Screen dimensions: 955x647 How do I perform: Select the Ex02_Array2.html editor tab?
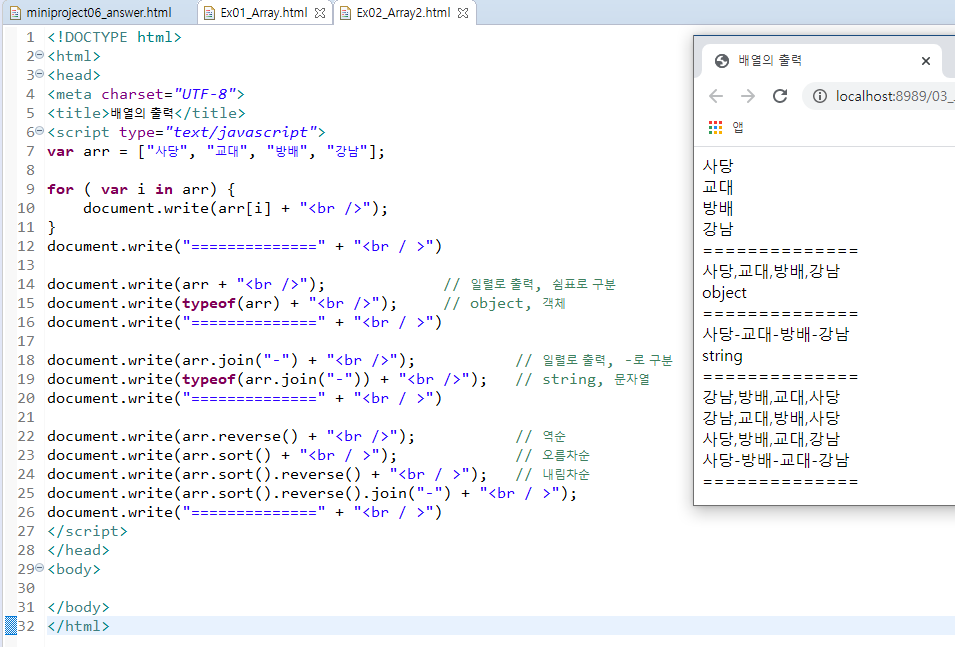click(x=404, y=13)
